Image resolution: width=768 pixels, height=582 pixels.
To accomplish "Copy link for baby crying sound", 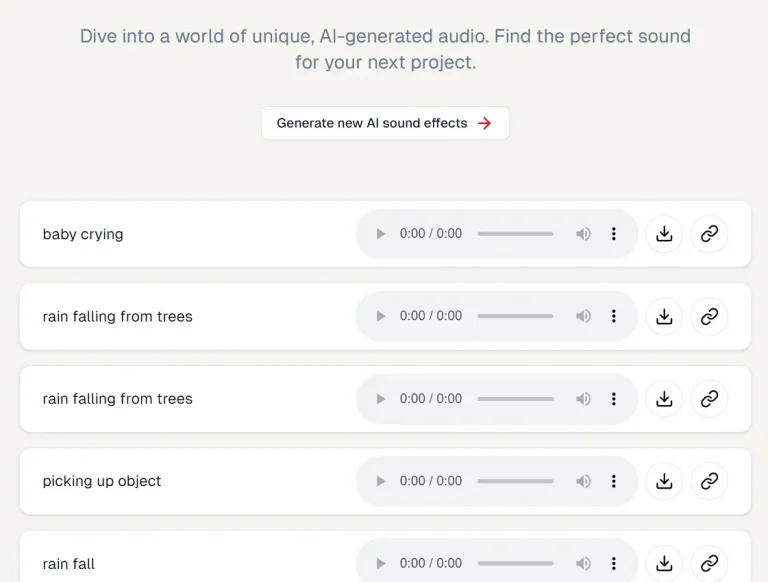I will 709,234.
